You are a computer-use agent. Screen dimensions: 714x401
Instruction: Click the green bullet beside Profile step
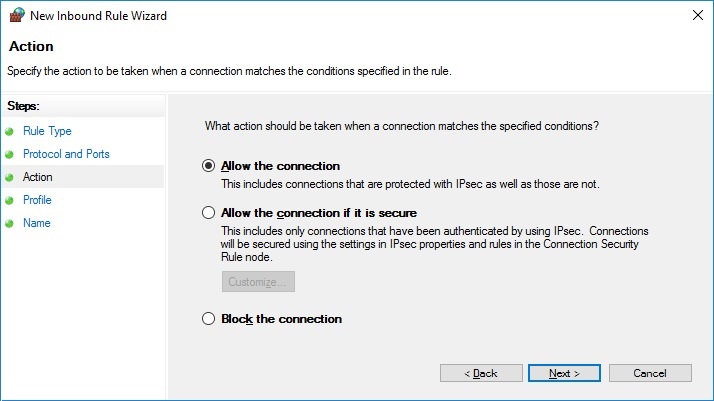tap(10, 200)
